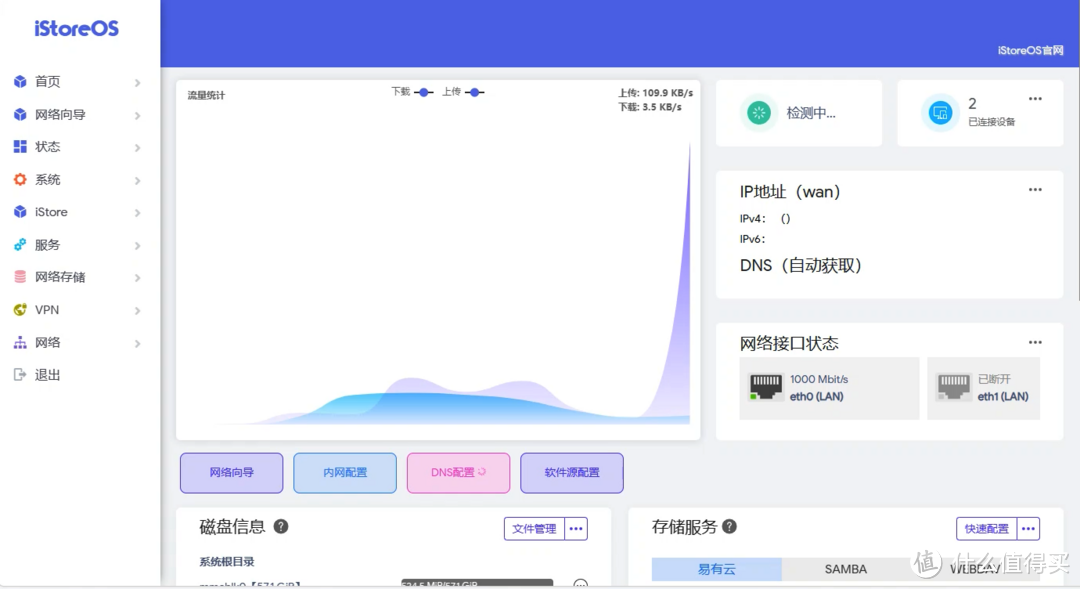Image resolution: width=1080 pixels, height=589 pixels.
Task: Click the upload speed 109.9 KB/s text
Action: point(655,92)
